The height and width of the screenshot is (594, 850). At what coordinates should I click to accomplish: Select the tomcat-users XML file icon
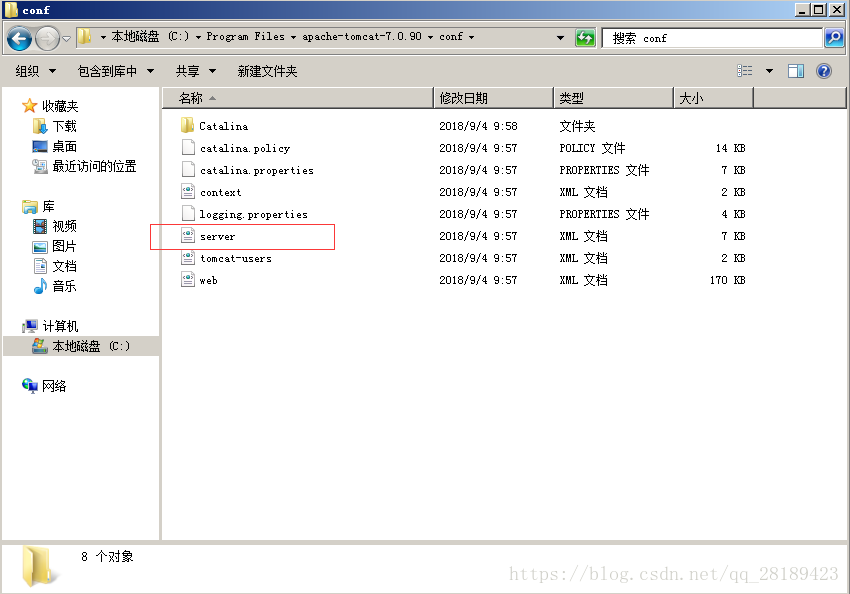[188, 257]
